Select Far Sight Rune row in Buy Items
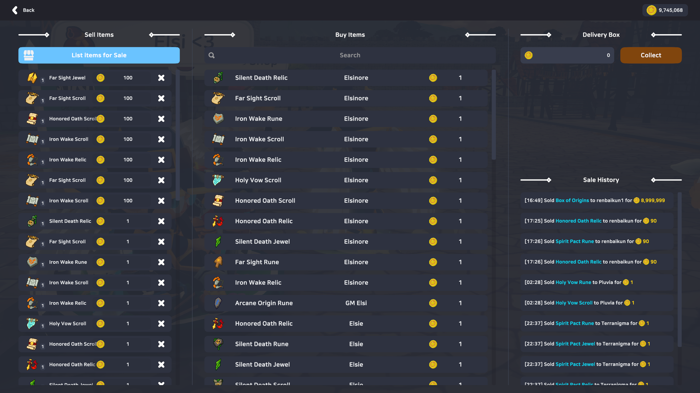The width and height of the screenshot is (700, 393). [x=346, y=262]
